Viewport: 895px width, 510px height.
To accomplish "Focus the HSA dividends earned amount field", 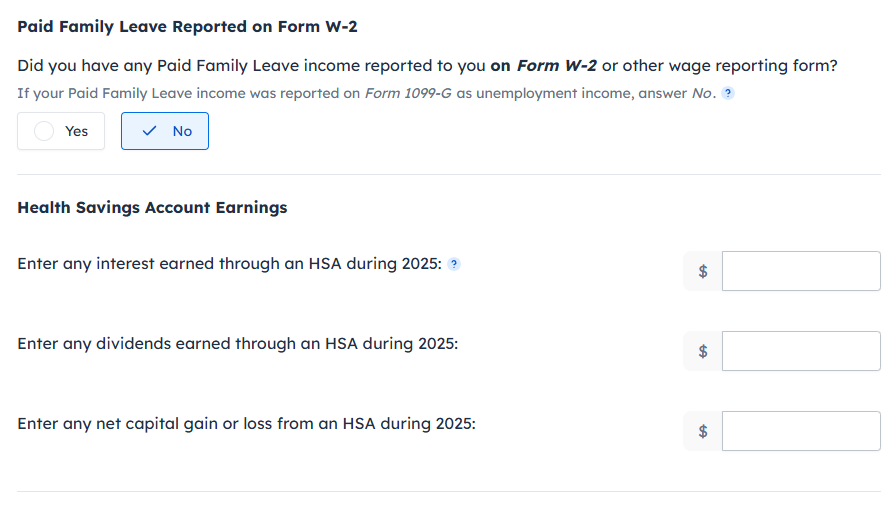I will coord(800,351).
